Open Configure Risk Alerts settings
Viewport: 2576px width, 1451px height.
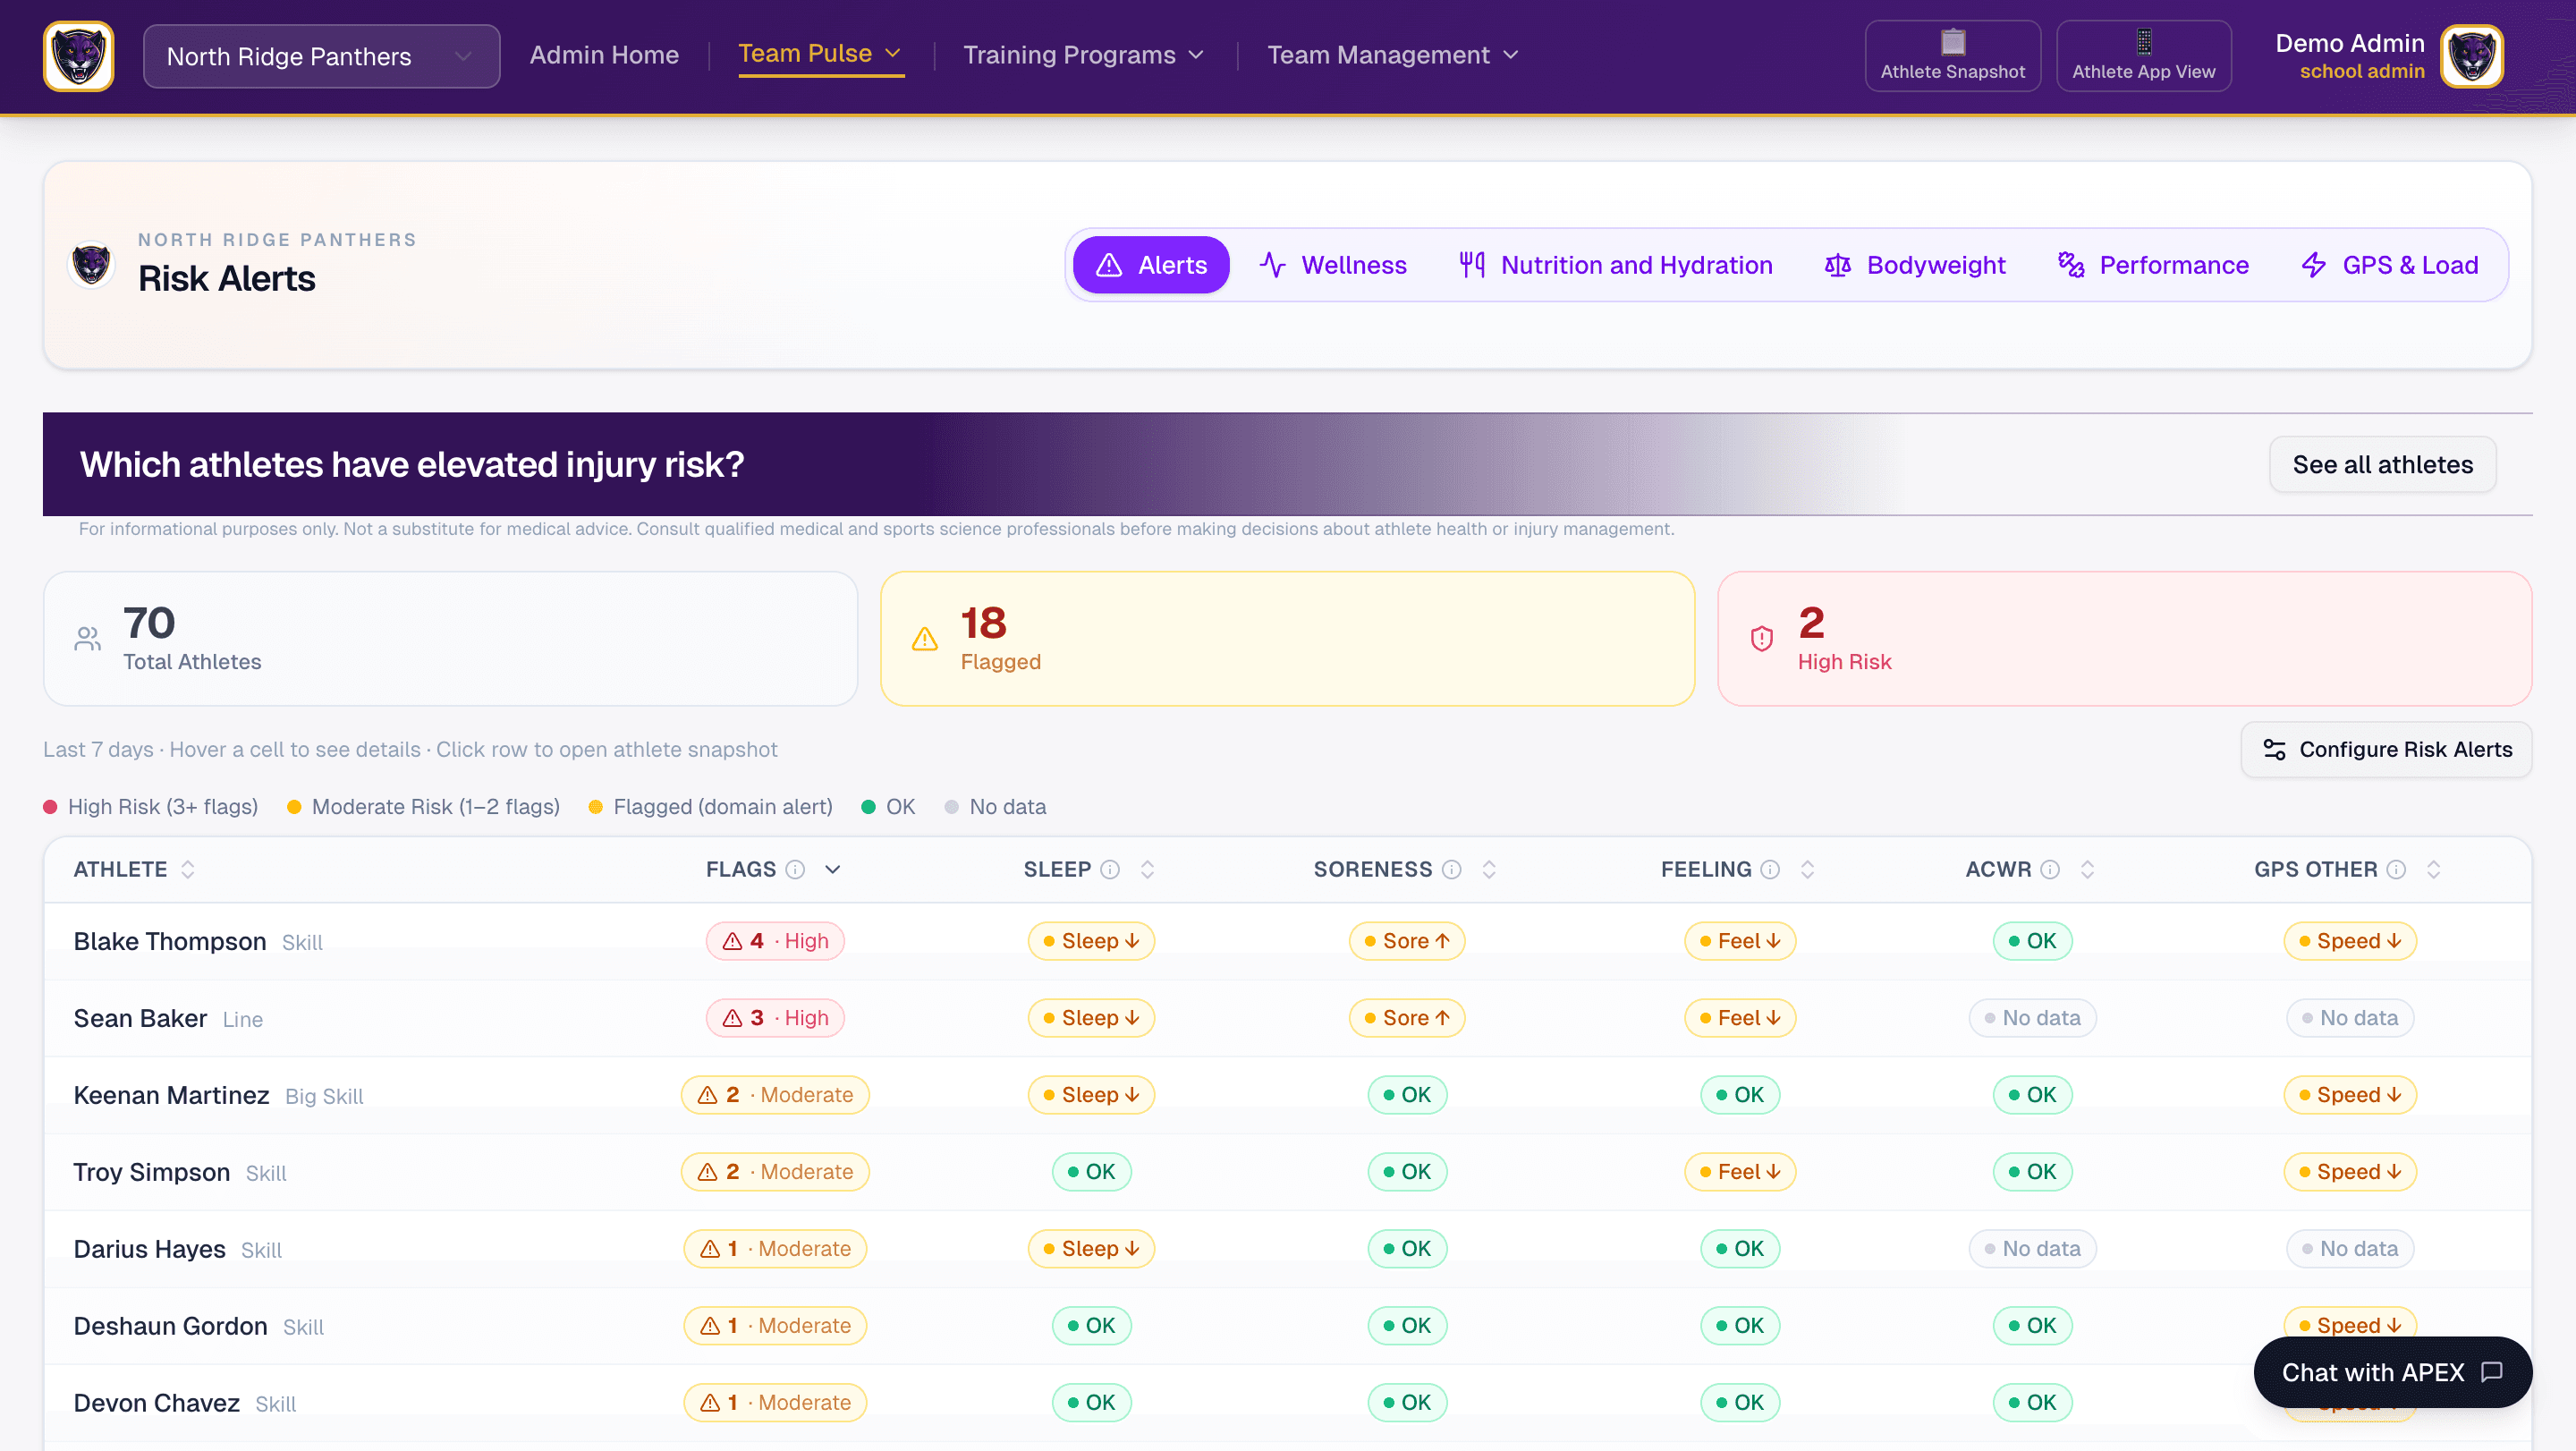tap(2386, 749)
